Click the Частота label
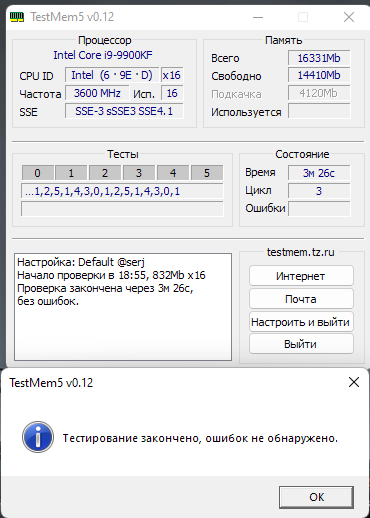 point(40,94)
